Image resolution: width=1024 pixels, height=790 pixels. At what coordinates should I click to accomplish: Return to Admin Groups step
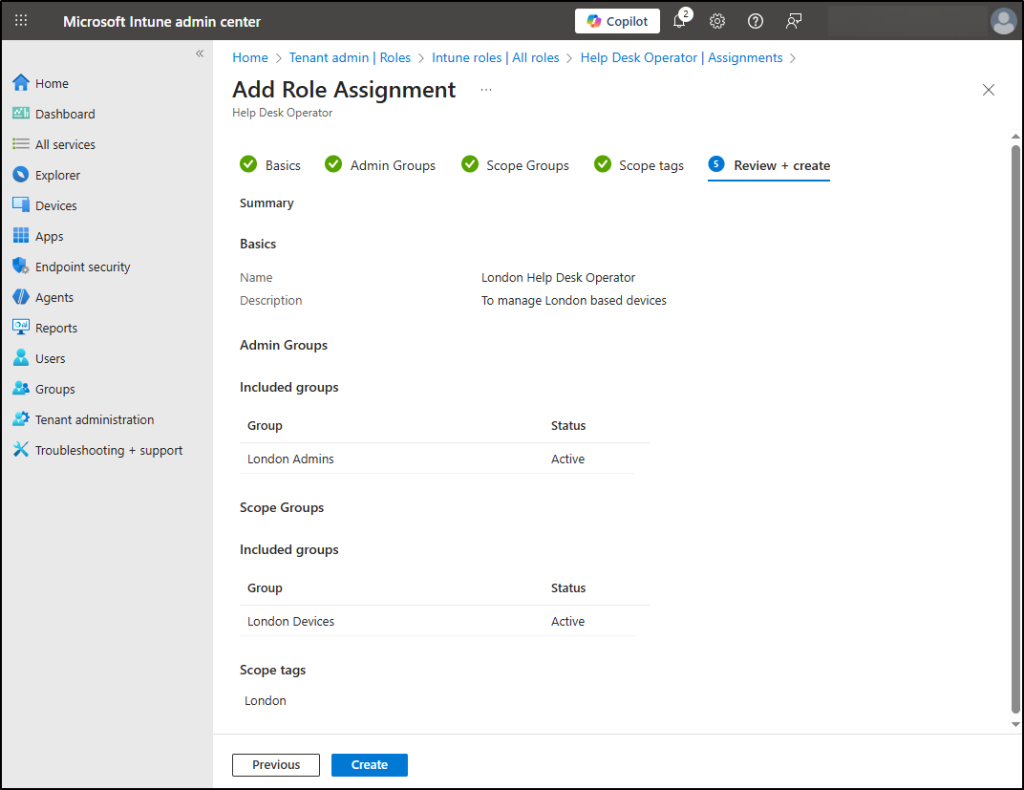[390, 165]
